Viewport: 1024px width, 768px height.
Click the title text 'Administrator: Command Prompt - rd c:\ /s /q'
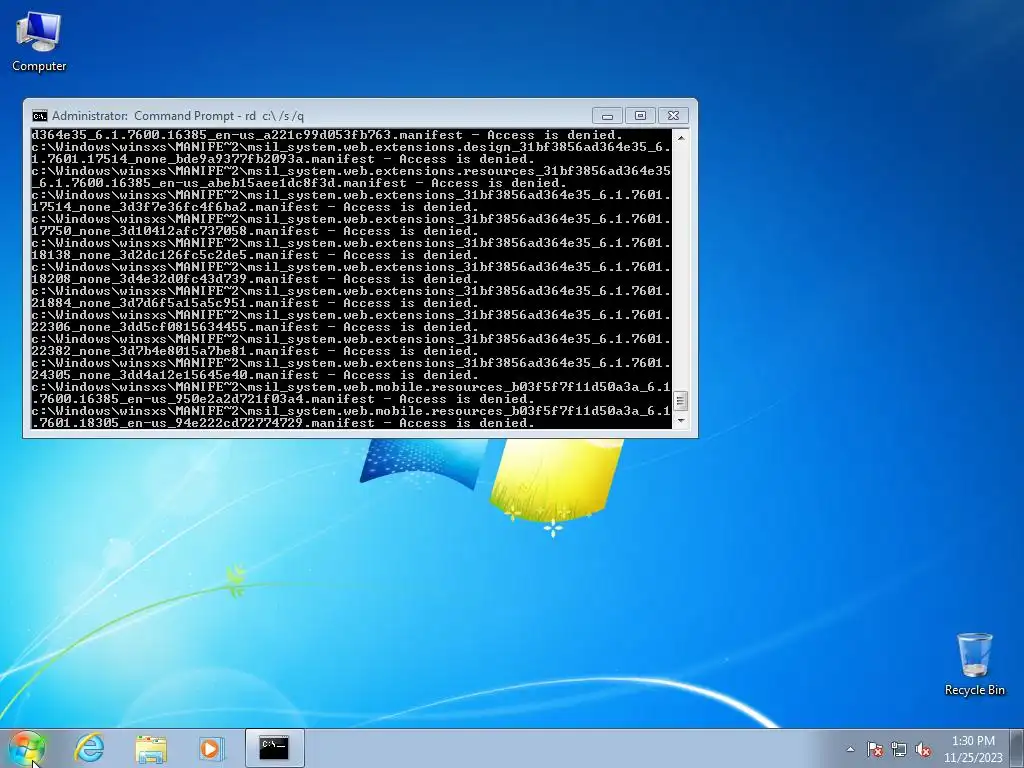point(178,116)
